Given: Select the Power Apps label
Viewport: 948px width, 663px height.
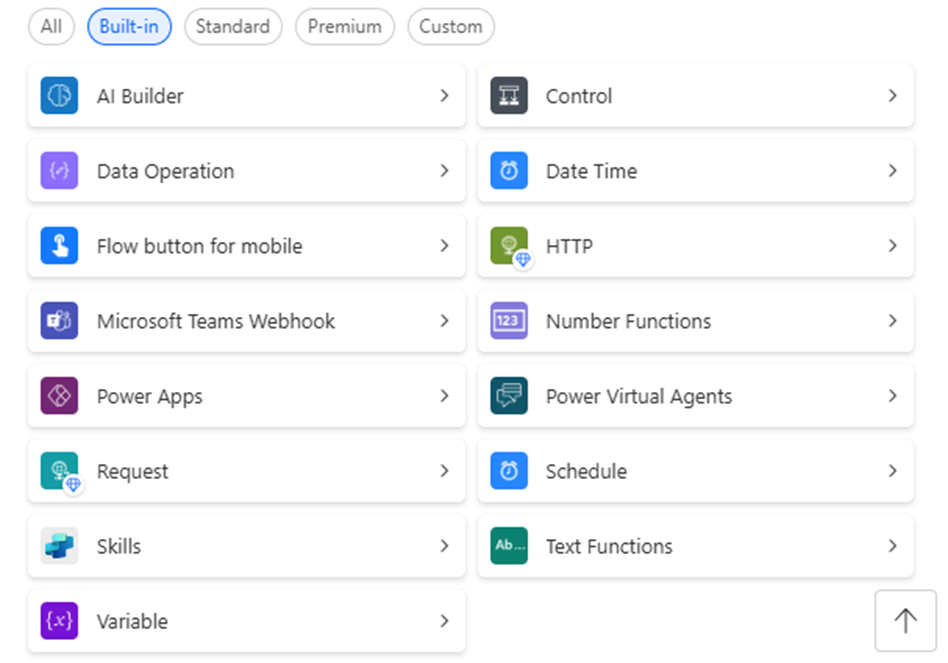Looking at the screenshot, I should coord(150,396).
